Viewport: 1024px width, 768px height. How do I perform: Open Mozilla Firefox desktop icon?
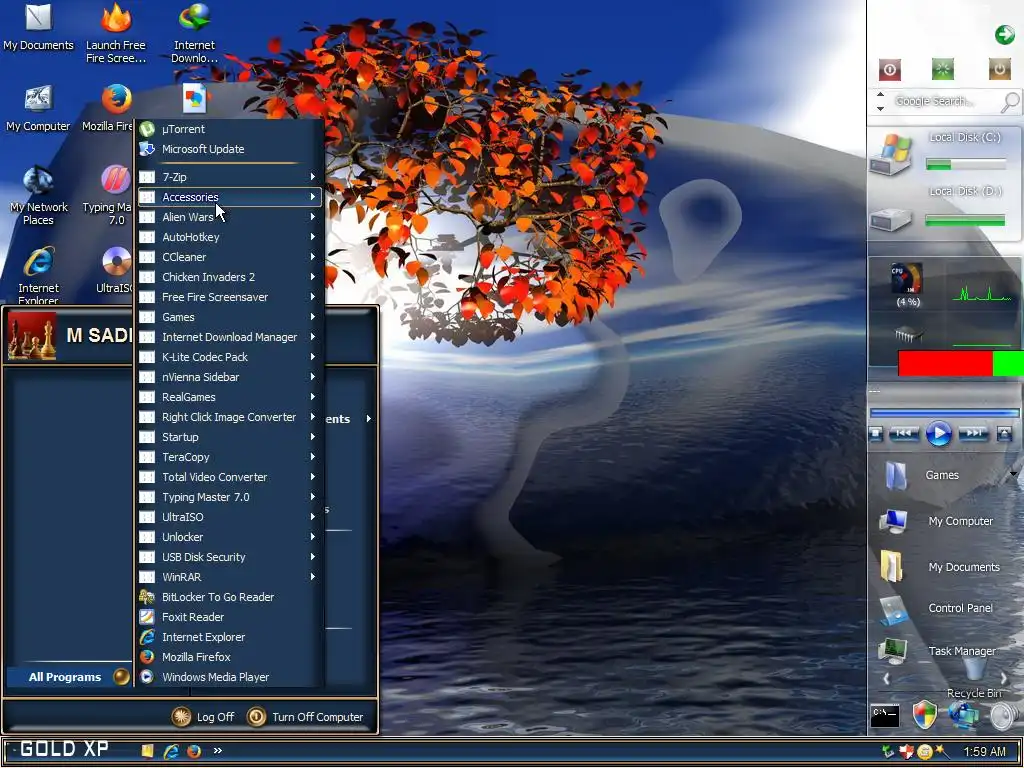[108, 108]
